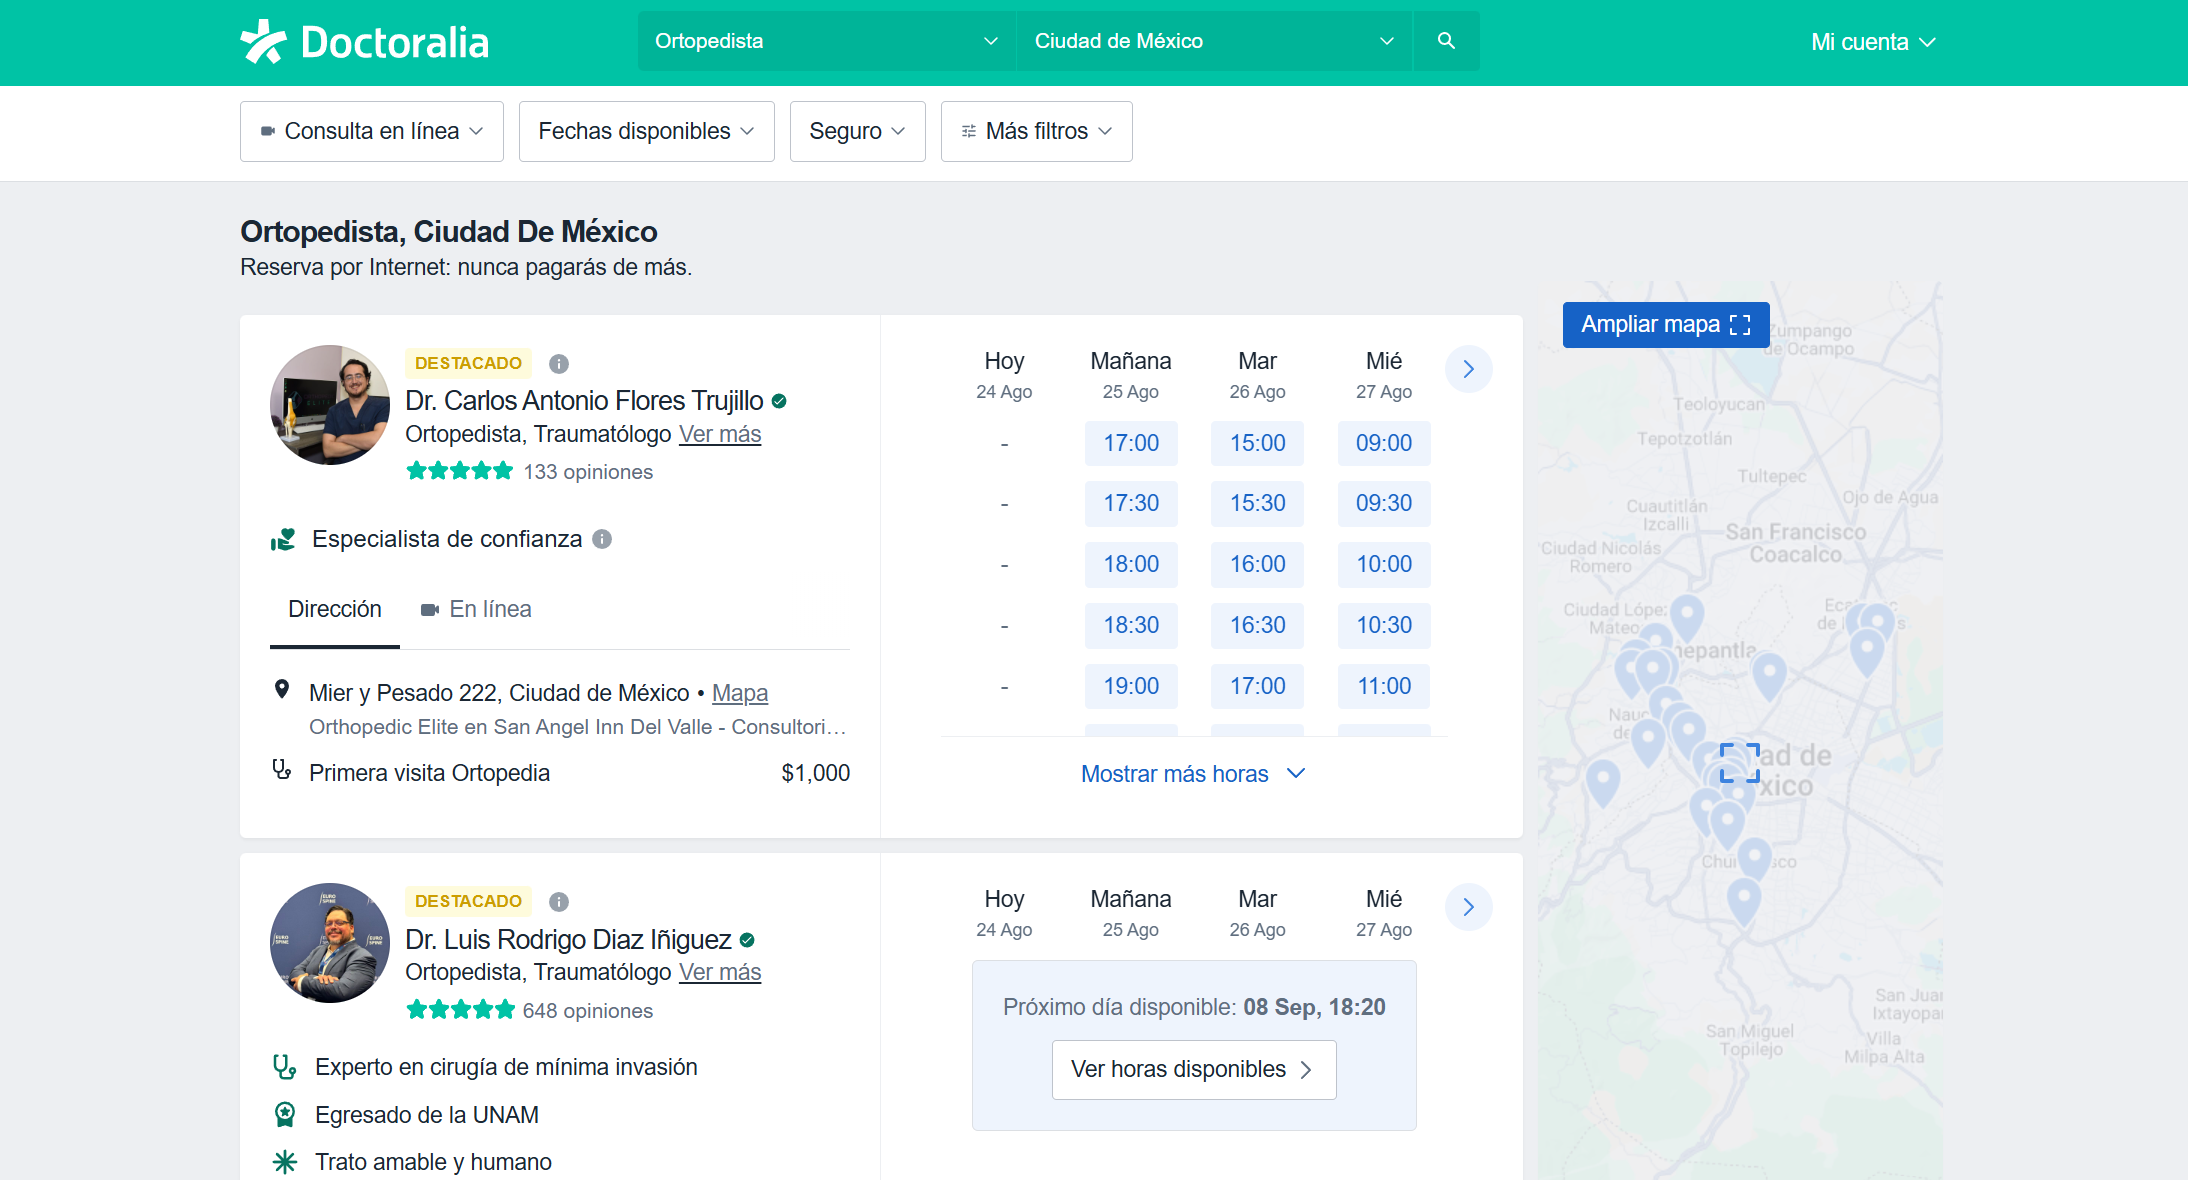2188x1180 pixels.
Task: Open the Seguro filter dropdown
Action: [x=857, y=131]
